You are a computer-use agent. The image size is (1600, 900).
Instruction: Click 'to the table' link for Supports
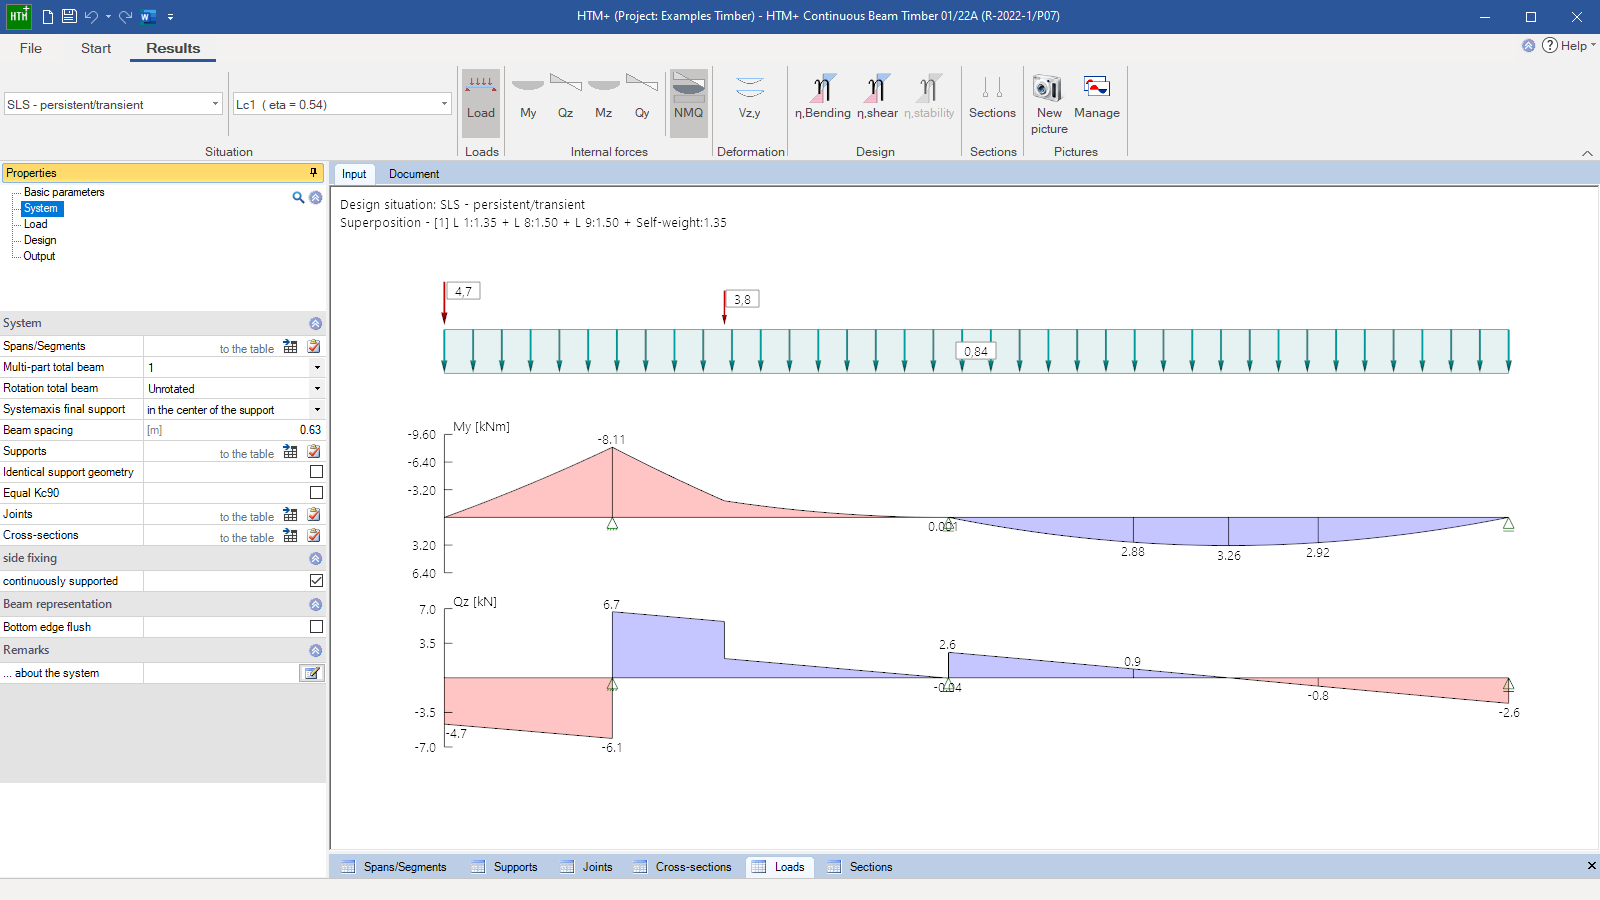coord(247,454)
